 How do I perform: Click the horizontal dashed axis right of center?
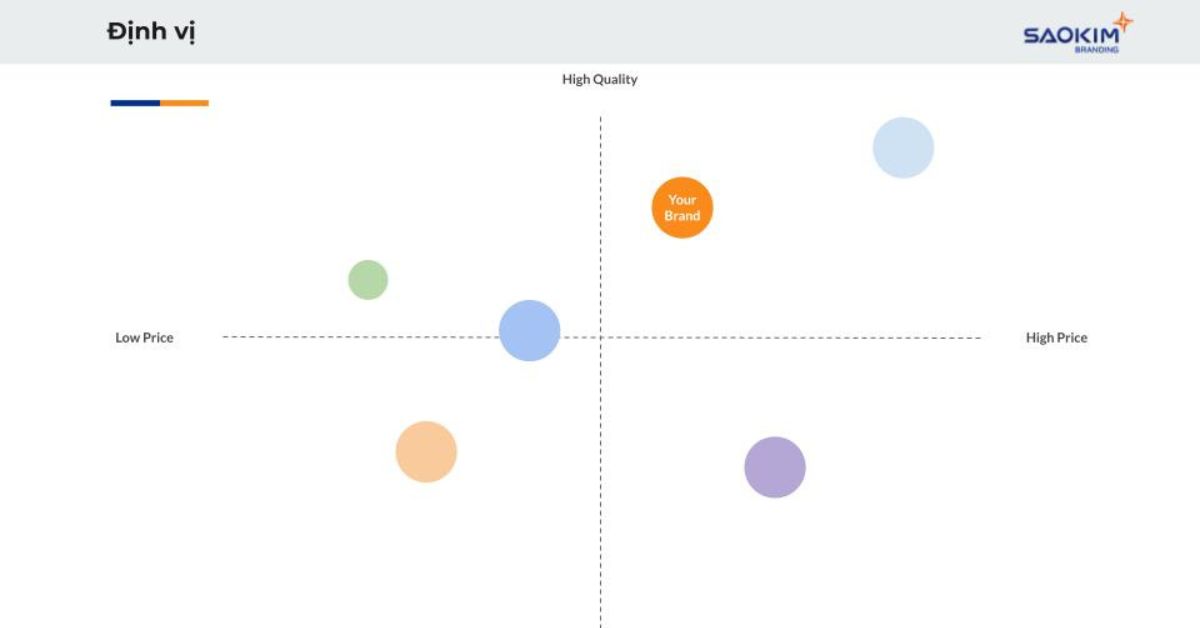(x=791, y=337)
